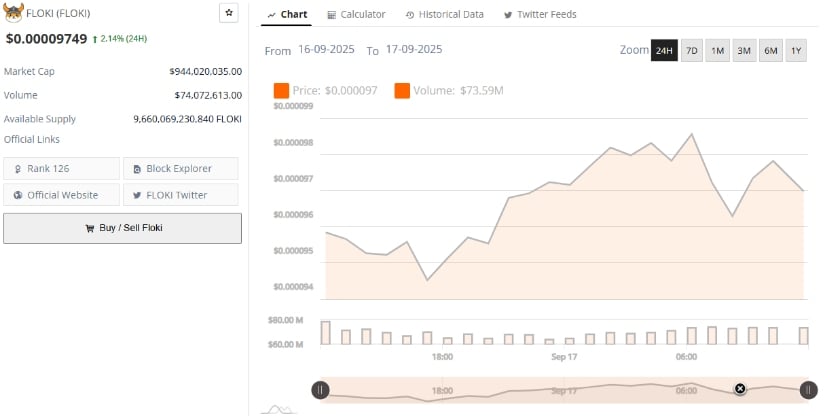The width and height of the screenshot is (825, 416).
Task: Click the shopping cart icon on Buy button
Action: tap(89, 228)
